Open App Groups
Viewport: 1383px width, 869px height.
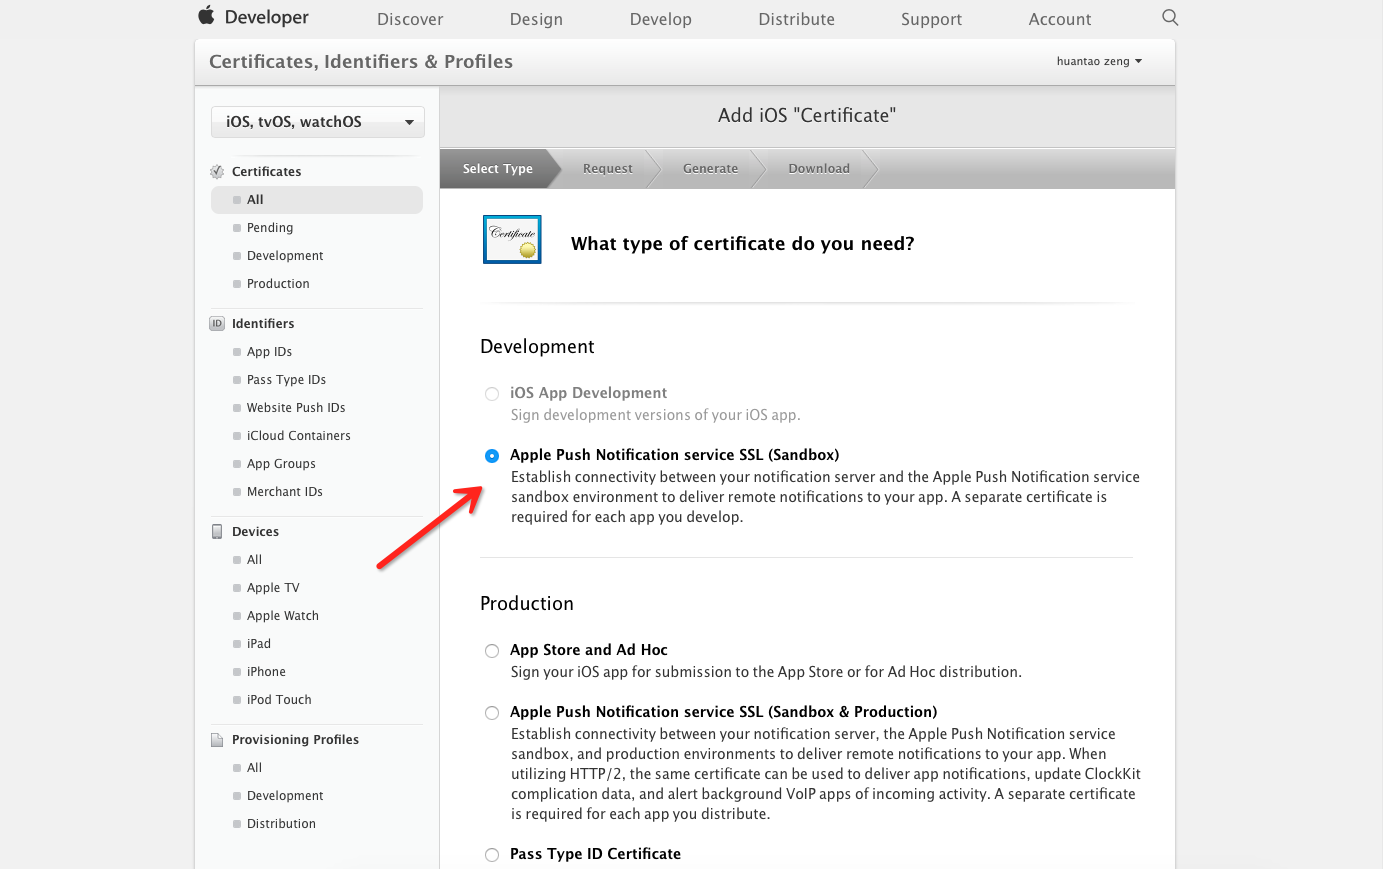click(281, 464)
